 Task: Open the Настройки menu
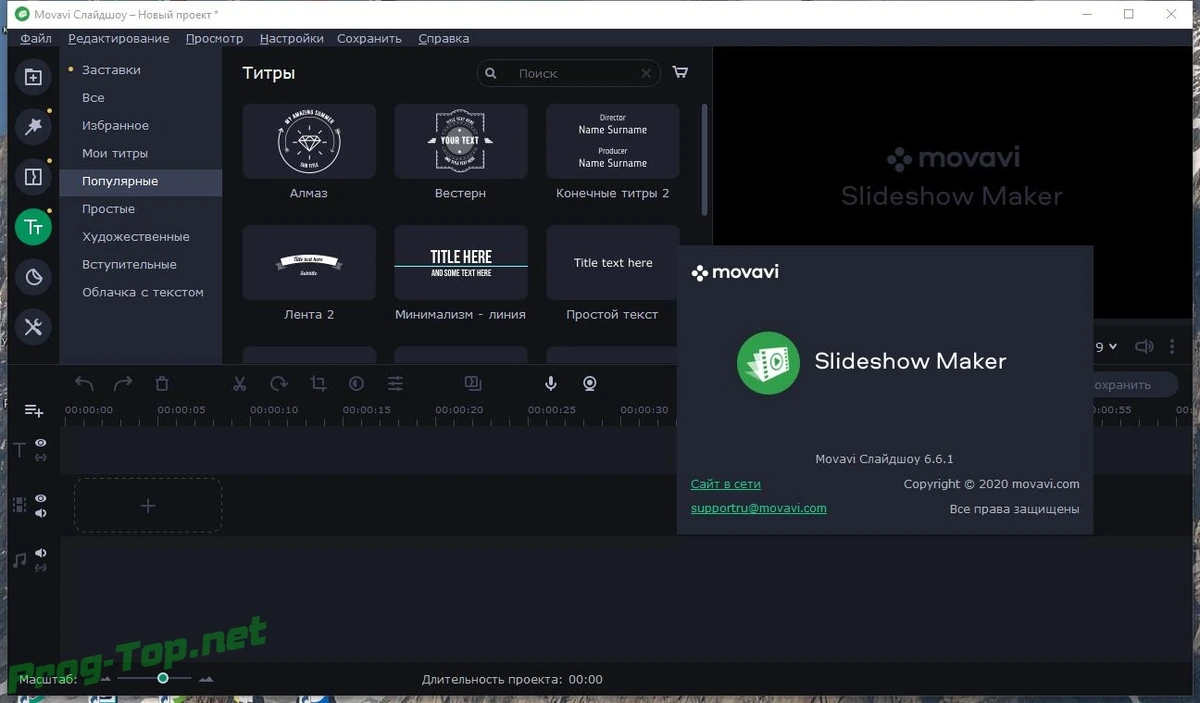291,38
